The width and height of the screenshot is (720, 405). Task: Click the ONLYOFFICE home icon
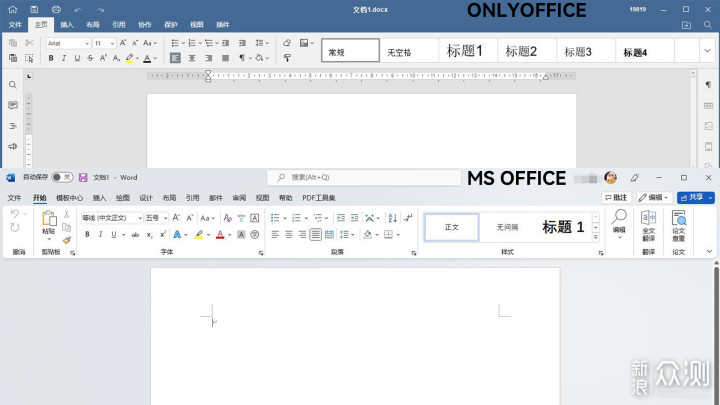point(12,9)
